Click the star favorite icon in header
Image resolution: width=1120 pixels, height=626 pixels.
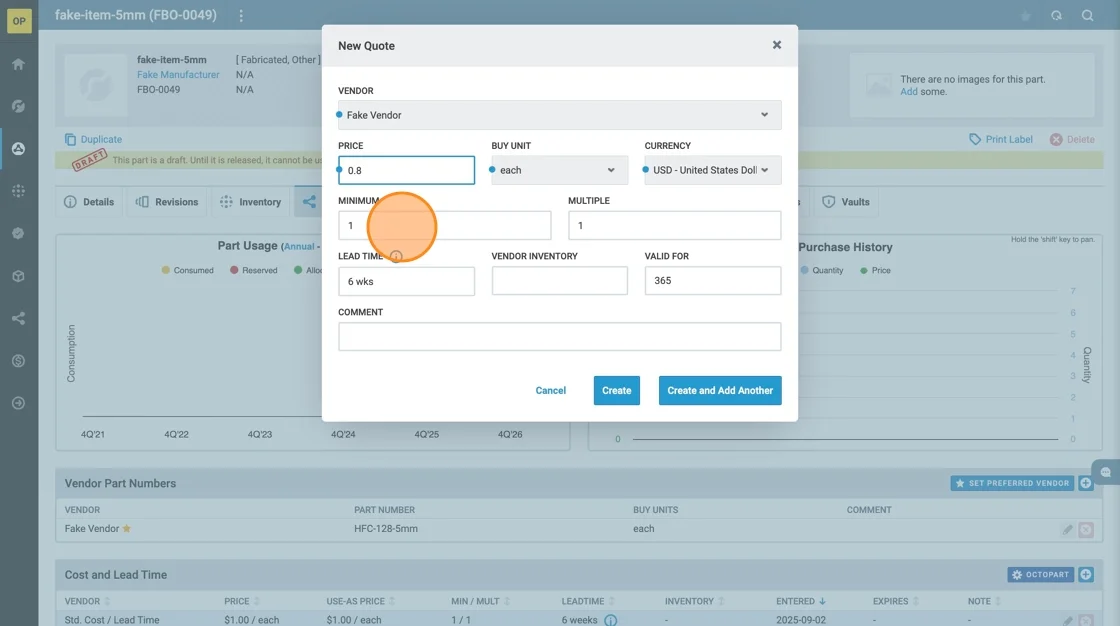1025,16
